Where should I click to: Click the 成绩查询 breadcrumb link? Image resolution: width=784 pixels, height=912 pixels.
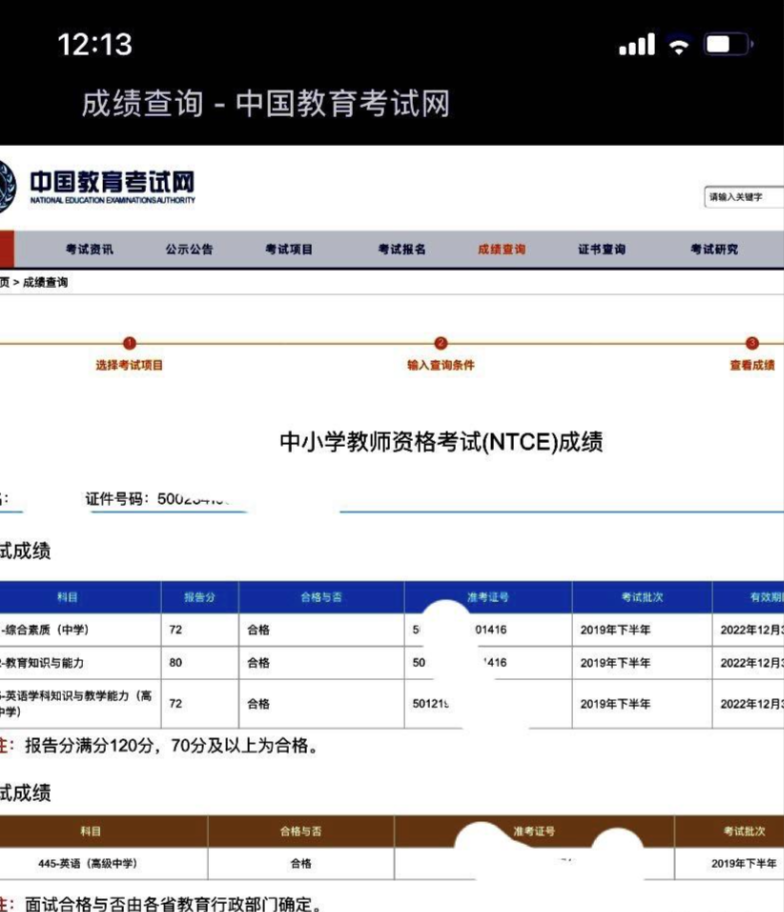45,283
